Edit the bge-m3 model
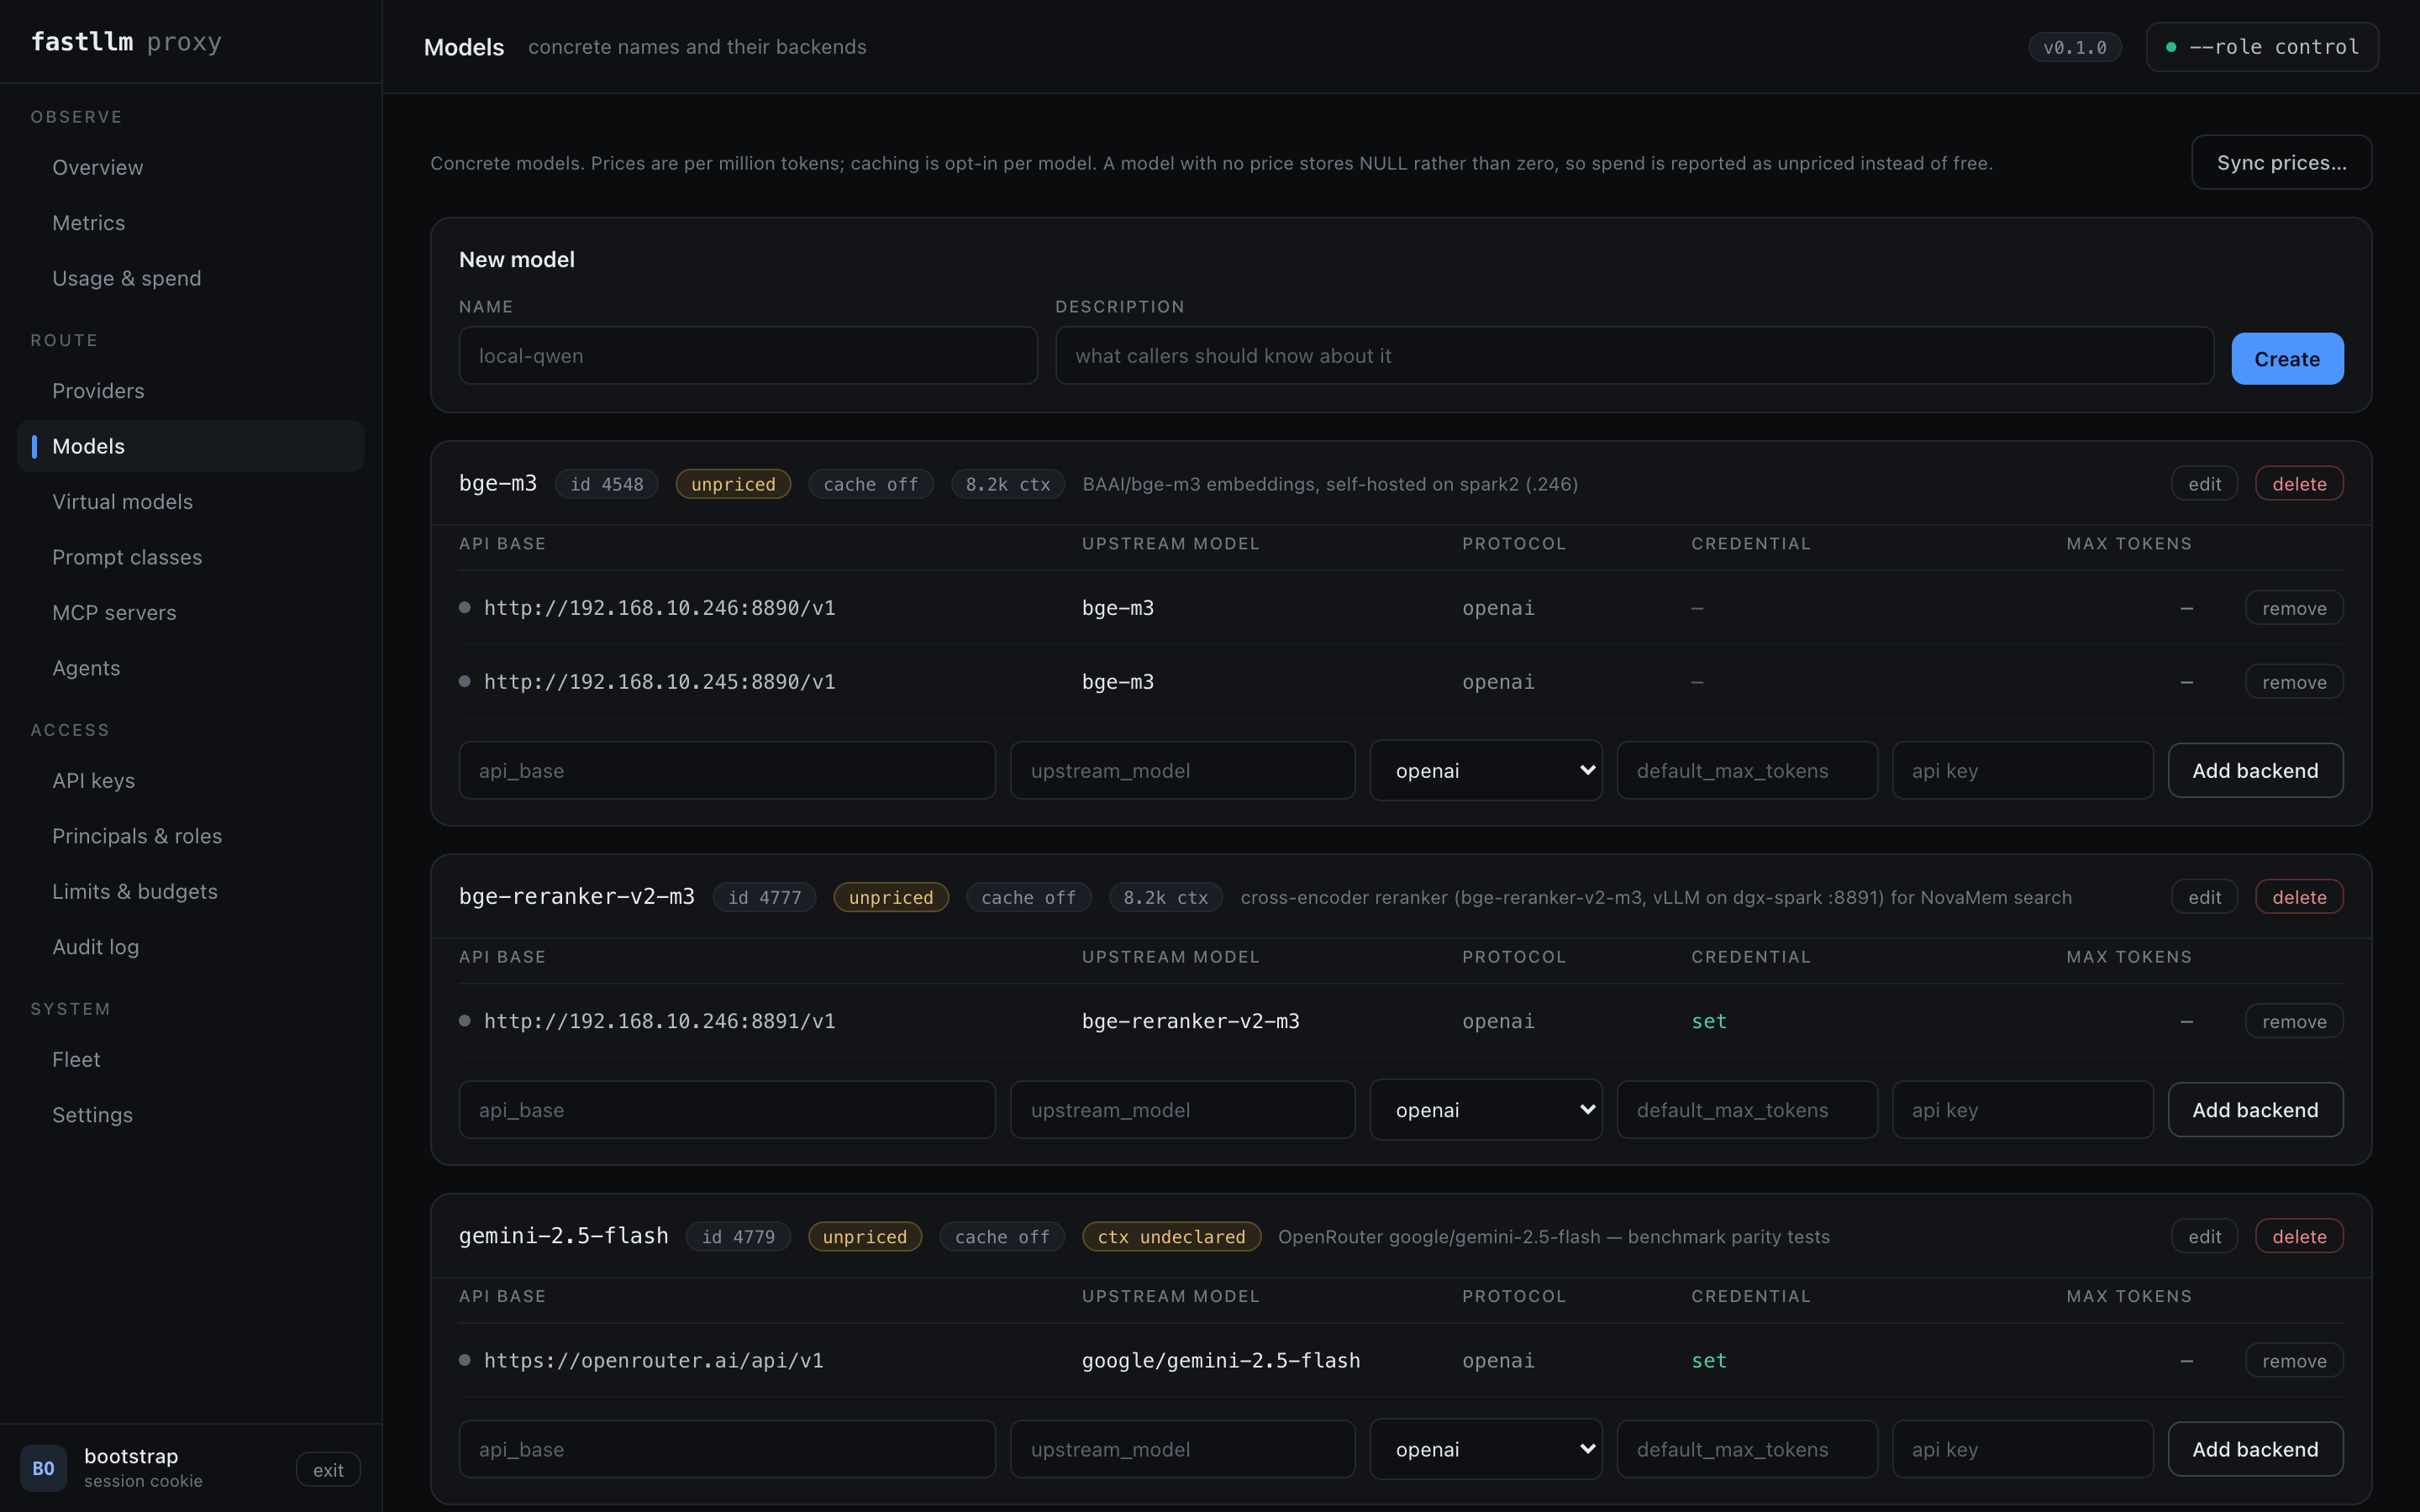This screenshot has width=2420, height=1512. pos(2204,484)
